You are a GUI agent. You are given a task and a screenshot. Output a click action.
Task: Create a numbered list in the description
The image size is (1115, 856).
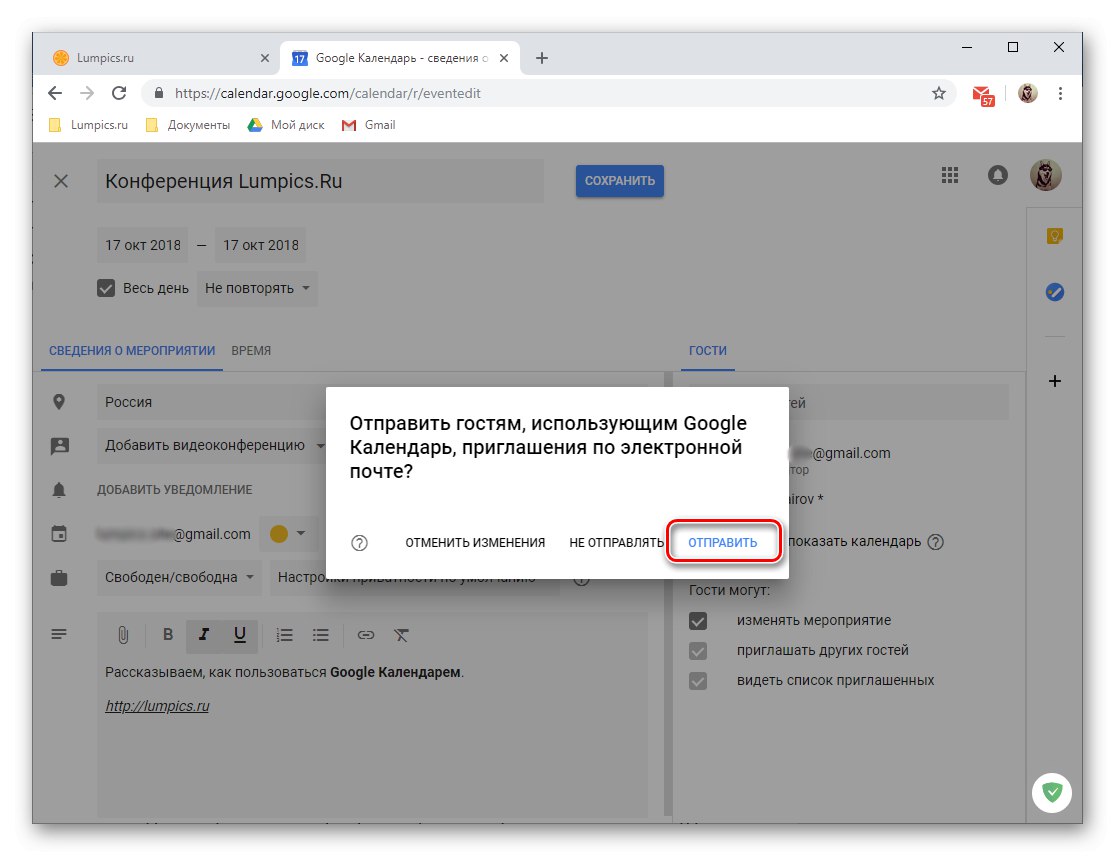[x=284, y=634]
